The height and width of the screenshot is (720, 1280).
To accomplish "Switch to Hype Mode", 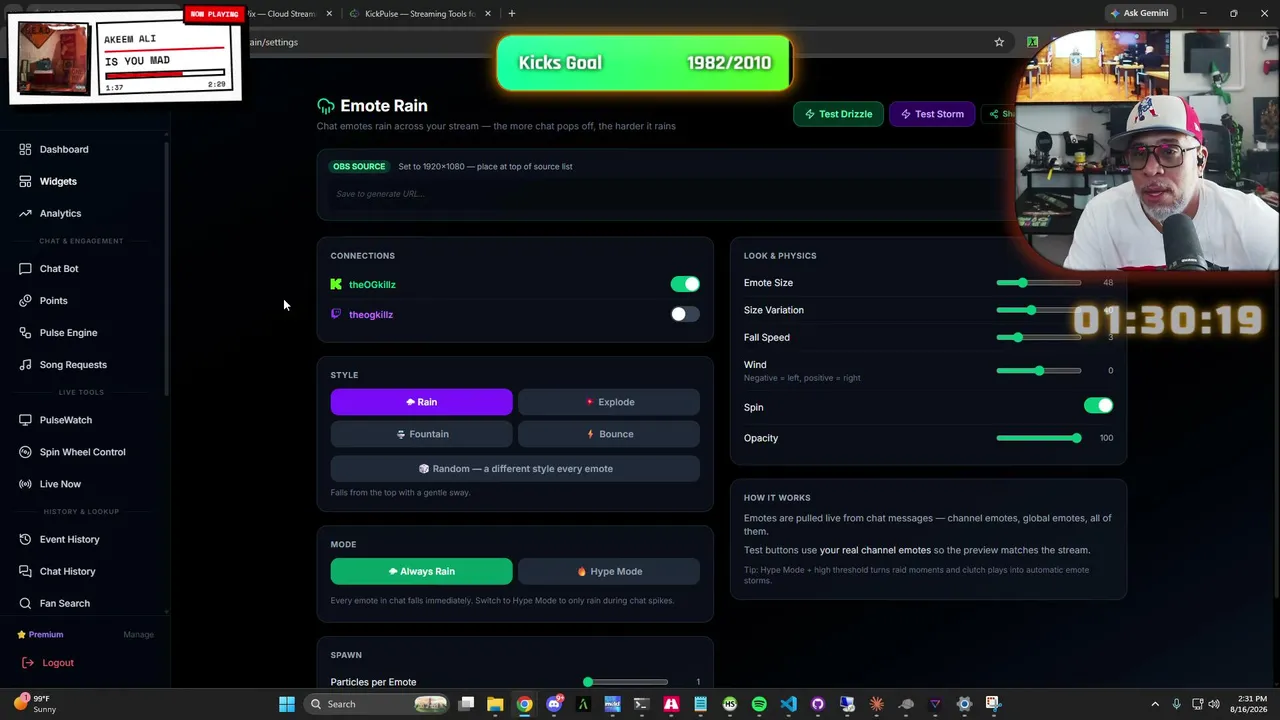I will [609, 571].
